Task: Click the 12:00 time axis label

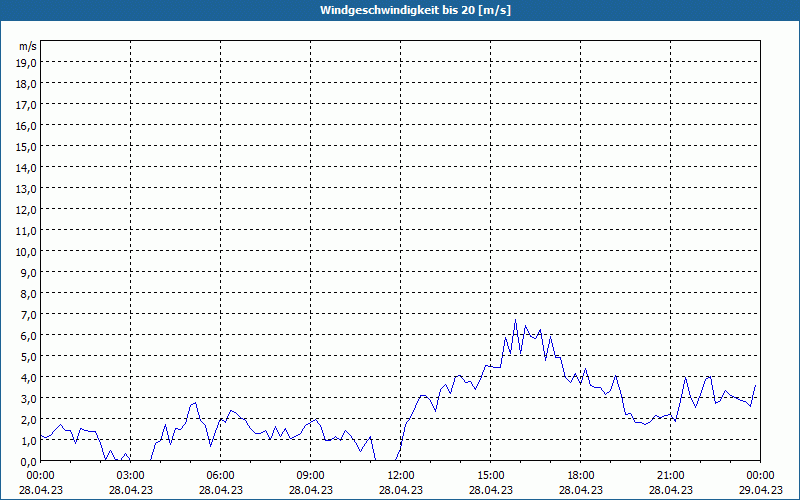Action: pyautogui.click(x=401, y=475)
